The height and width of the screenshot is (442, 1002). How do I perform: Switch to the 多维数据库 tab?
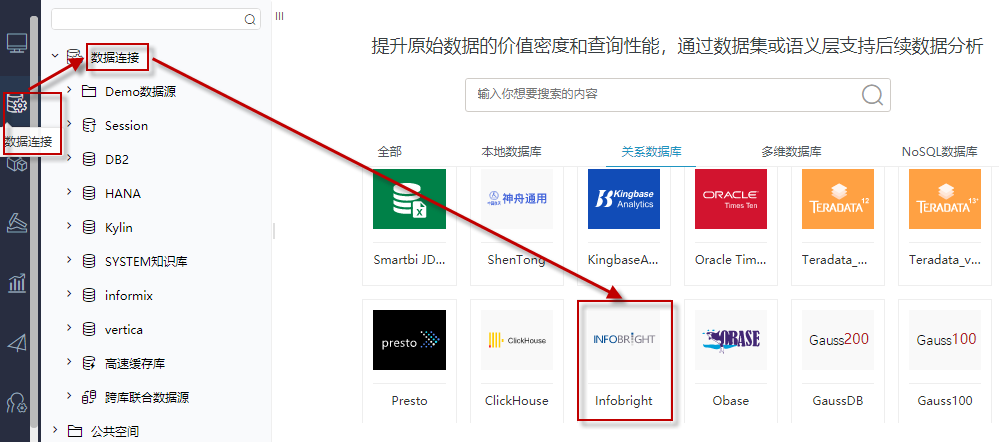click(x=791, y=152)
